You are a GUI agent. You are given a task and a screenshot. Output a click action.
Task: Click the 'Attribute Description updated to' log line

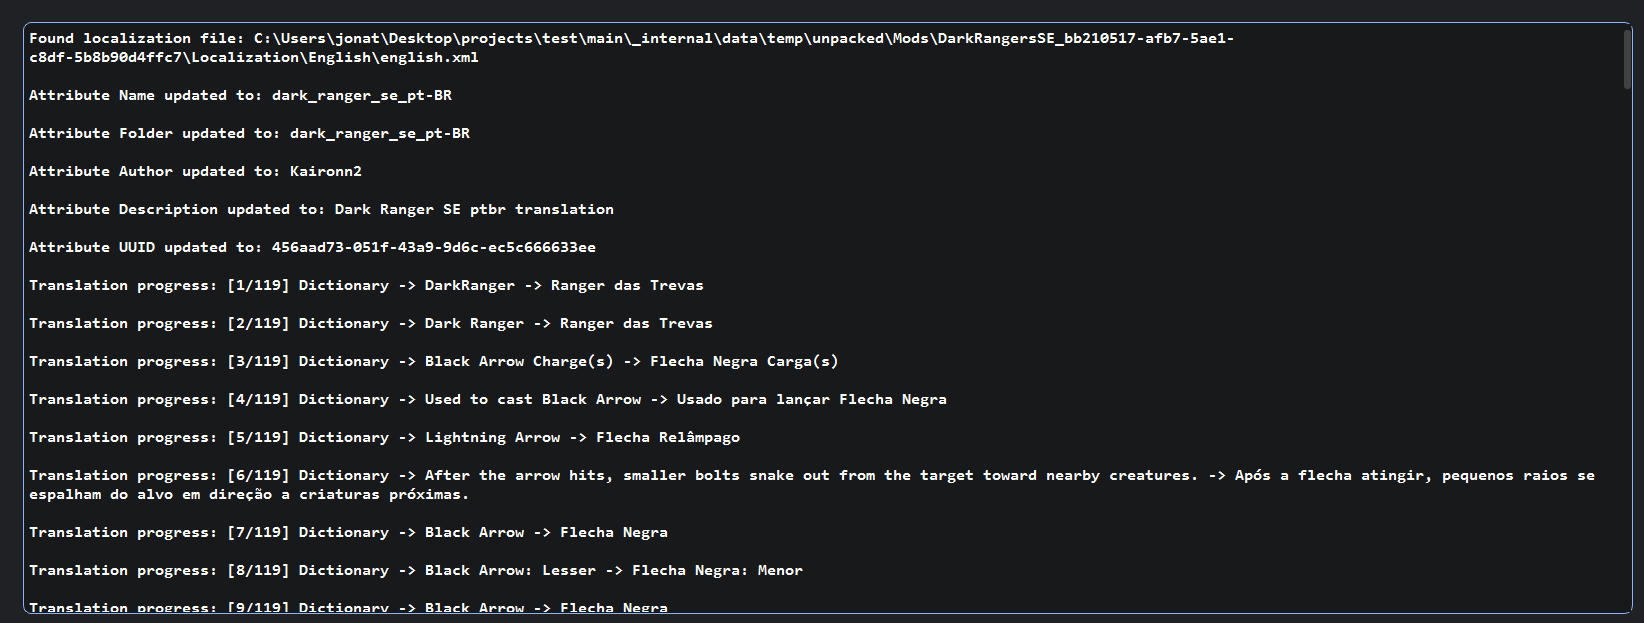pyautogui.click(x=321, y=210)
